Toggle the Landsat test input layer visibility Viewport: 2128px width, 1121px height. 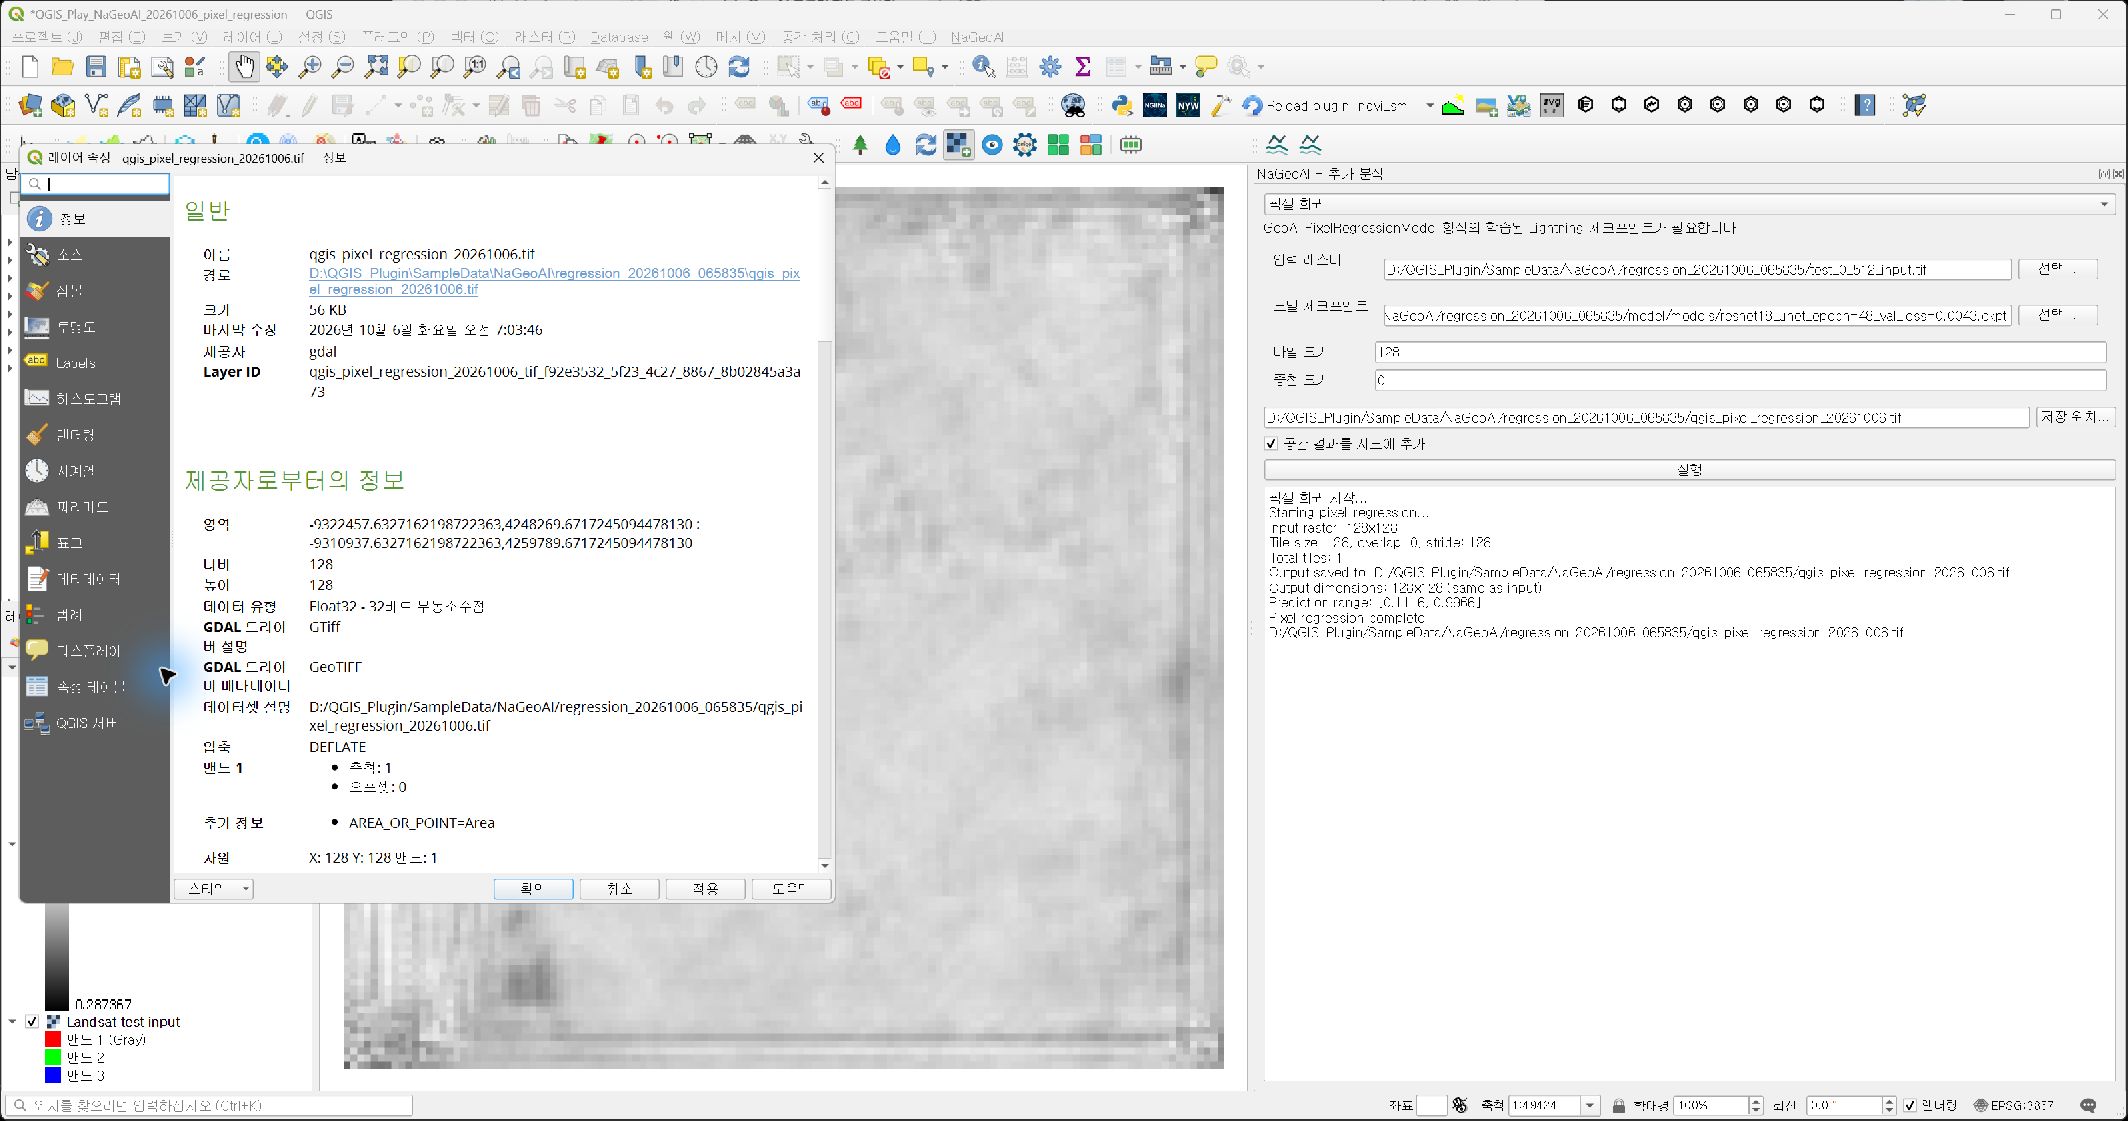tap(32, 1022)
